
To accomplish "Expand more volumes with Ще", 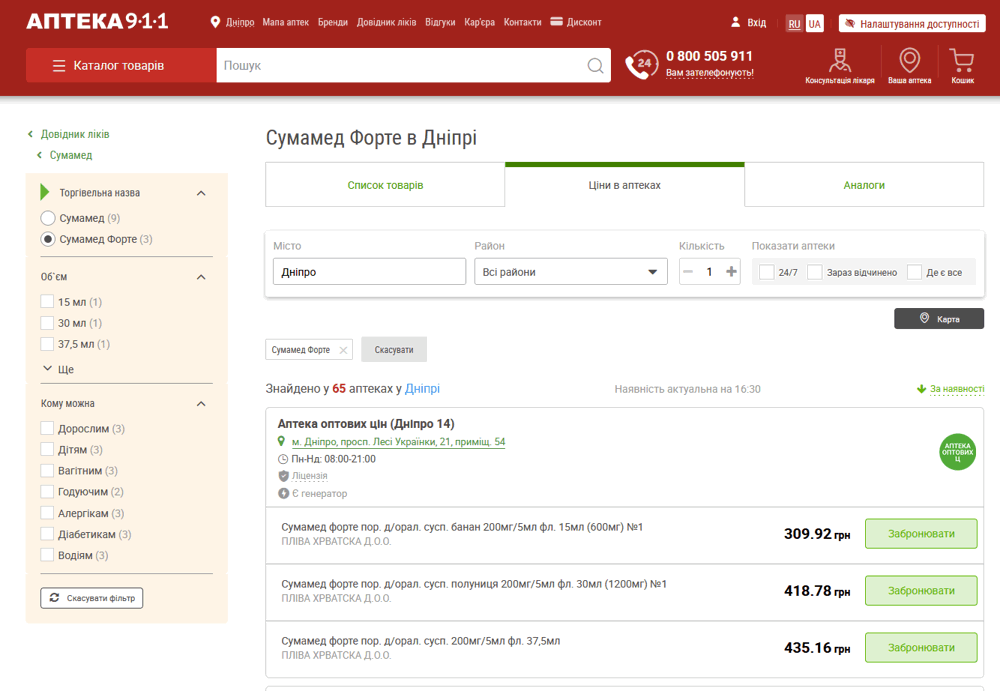I will pyautogui.click(x=58, y=369).
